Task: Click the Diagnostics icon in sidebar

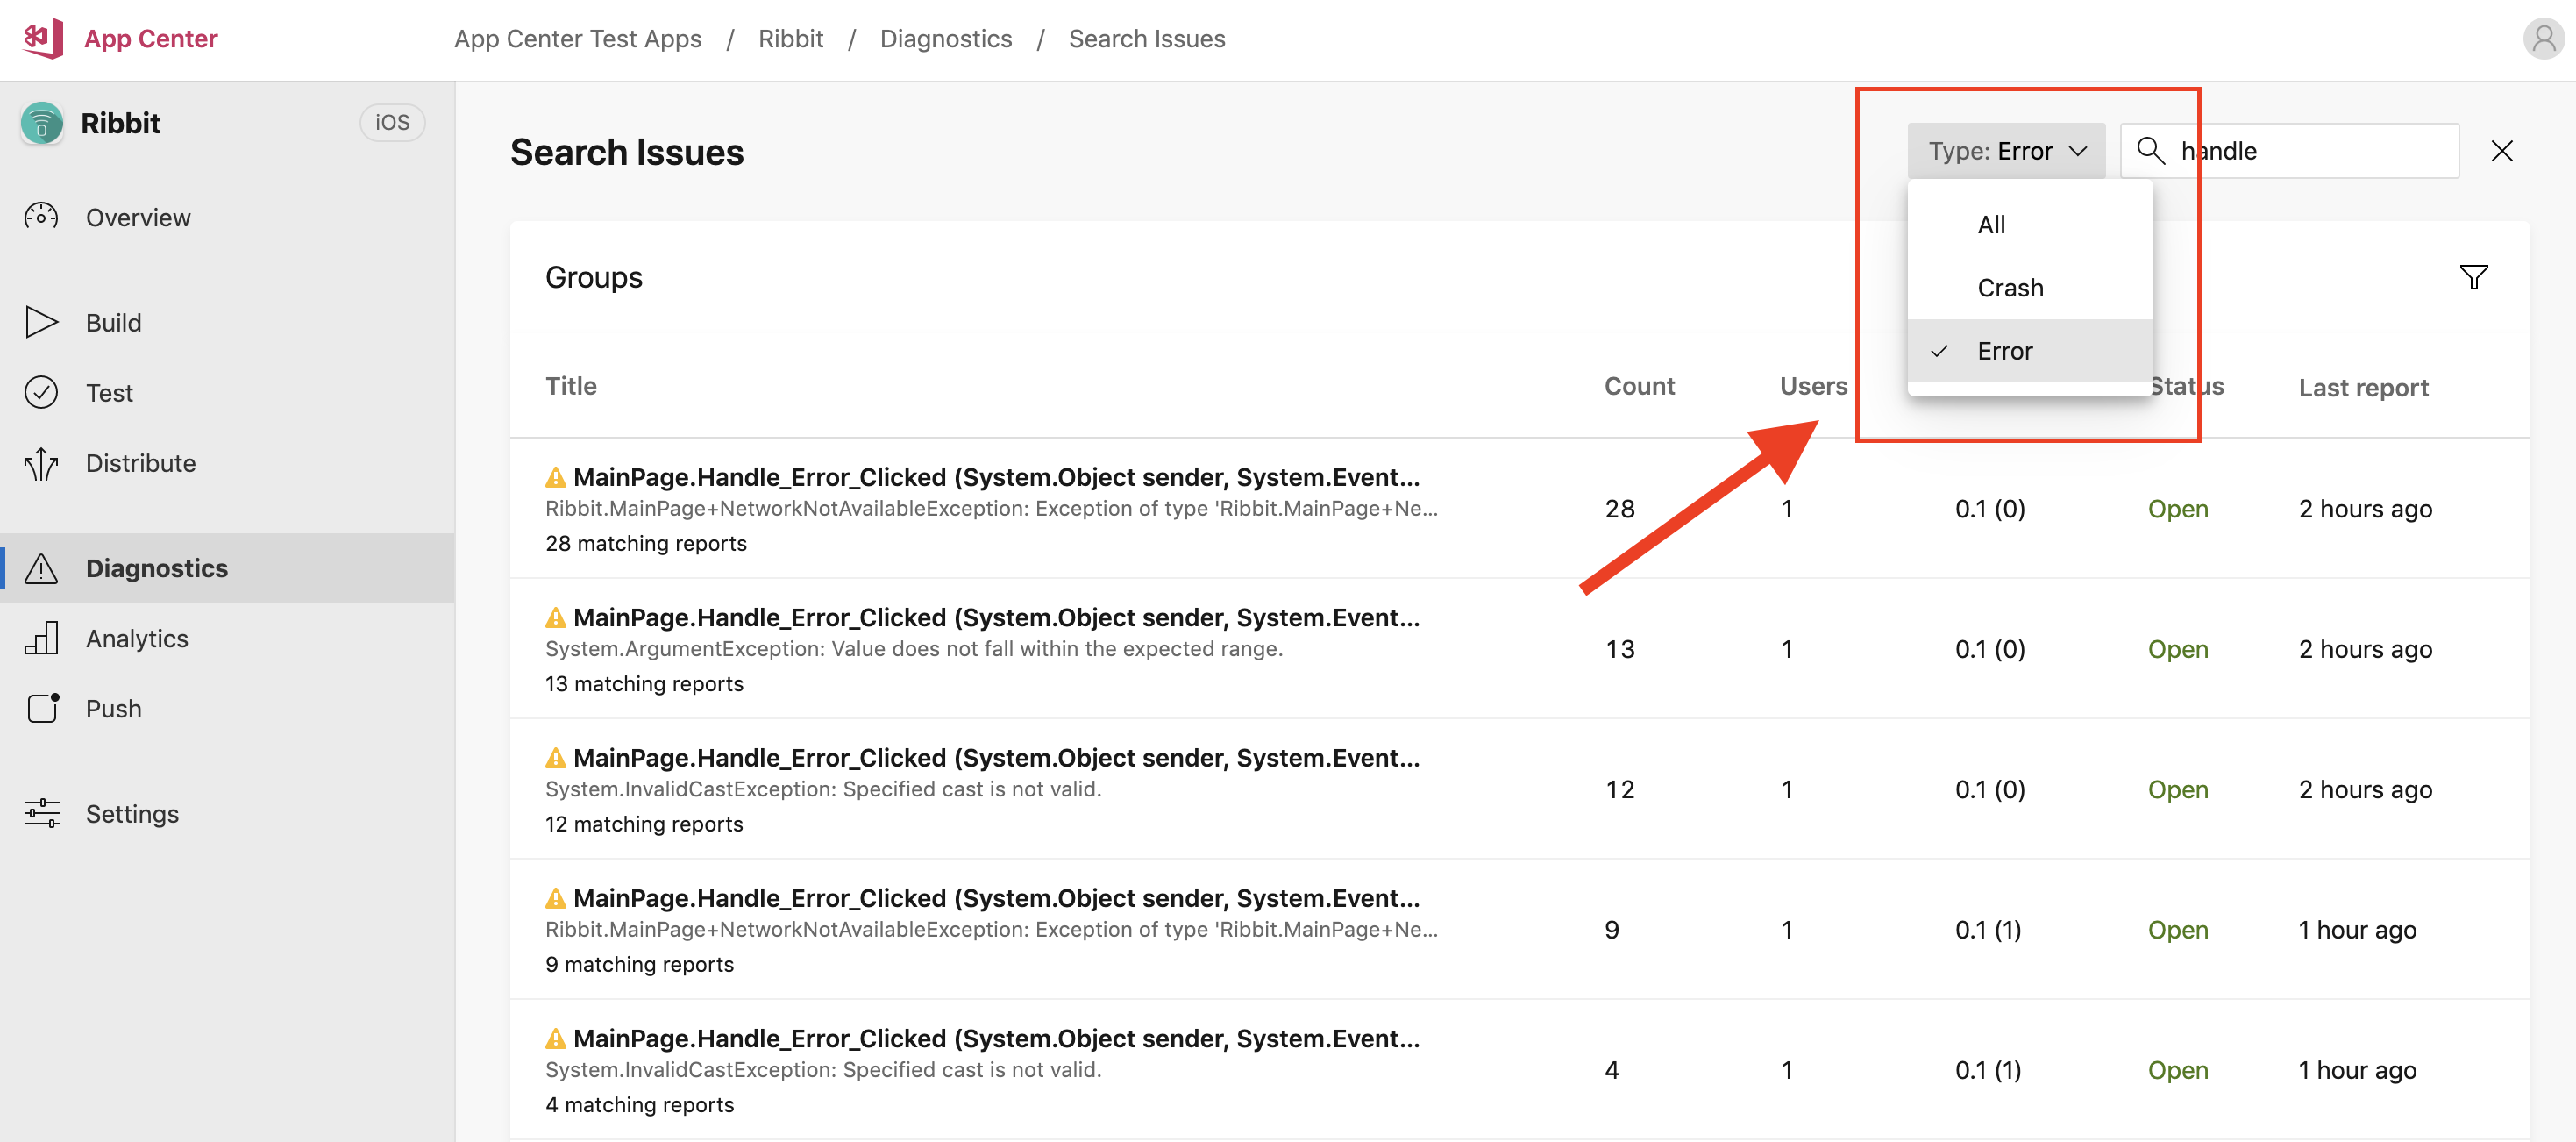Action: [x=43, y=567]
